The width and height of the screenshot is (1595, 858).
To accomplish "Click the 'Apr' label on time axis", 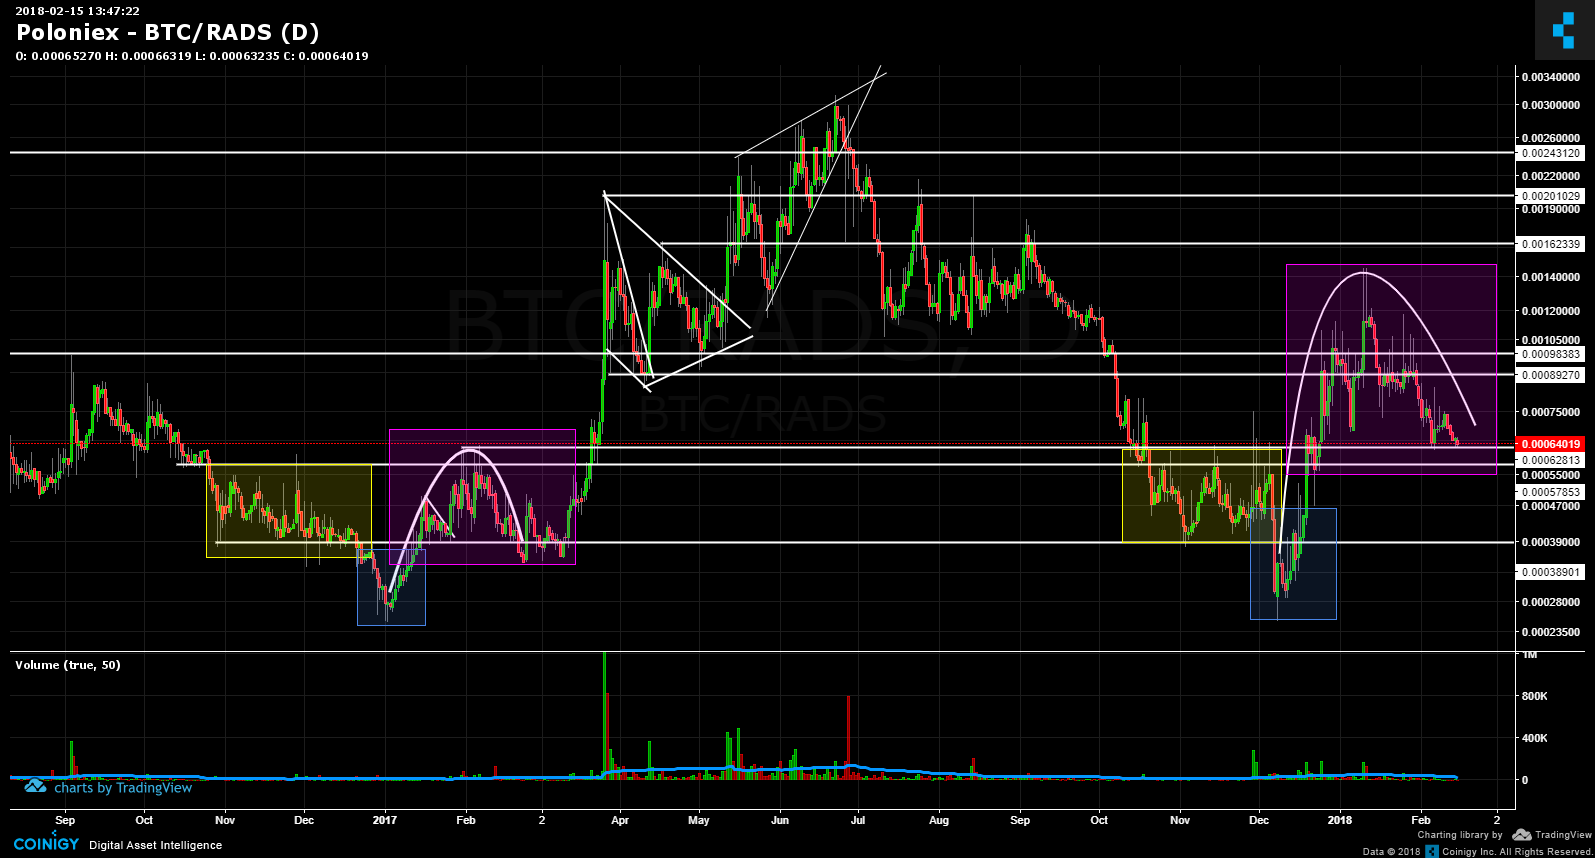I will [x=620, y=820].
